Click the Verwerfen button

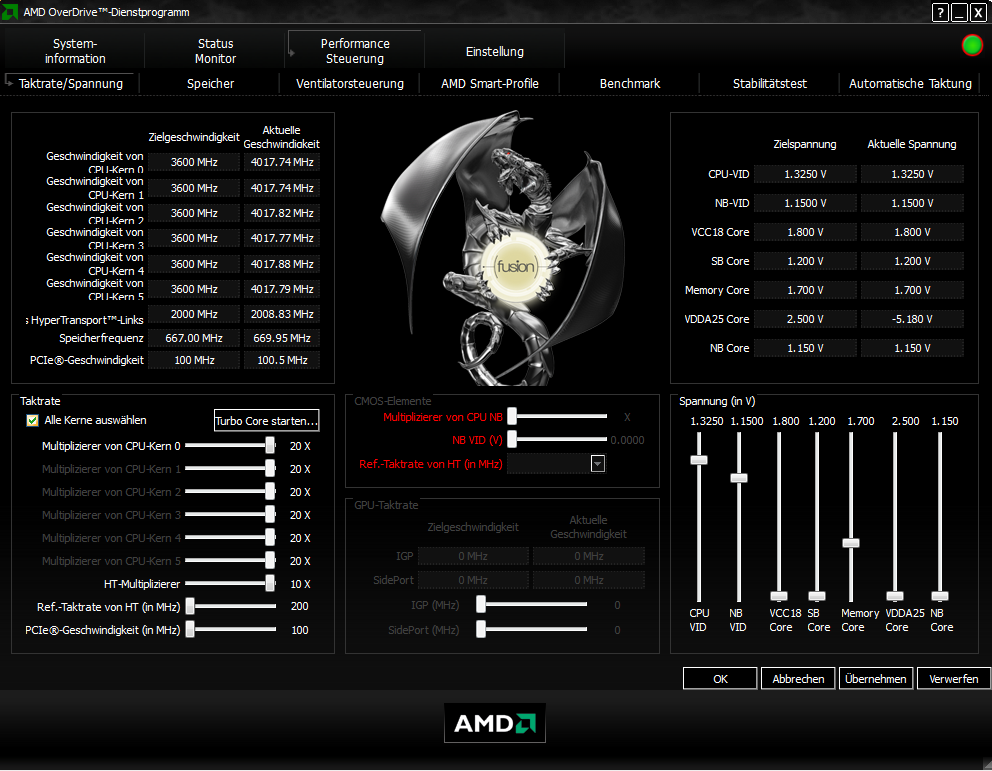[953, 679]
